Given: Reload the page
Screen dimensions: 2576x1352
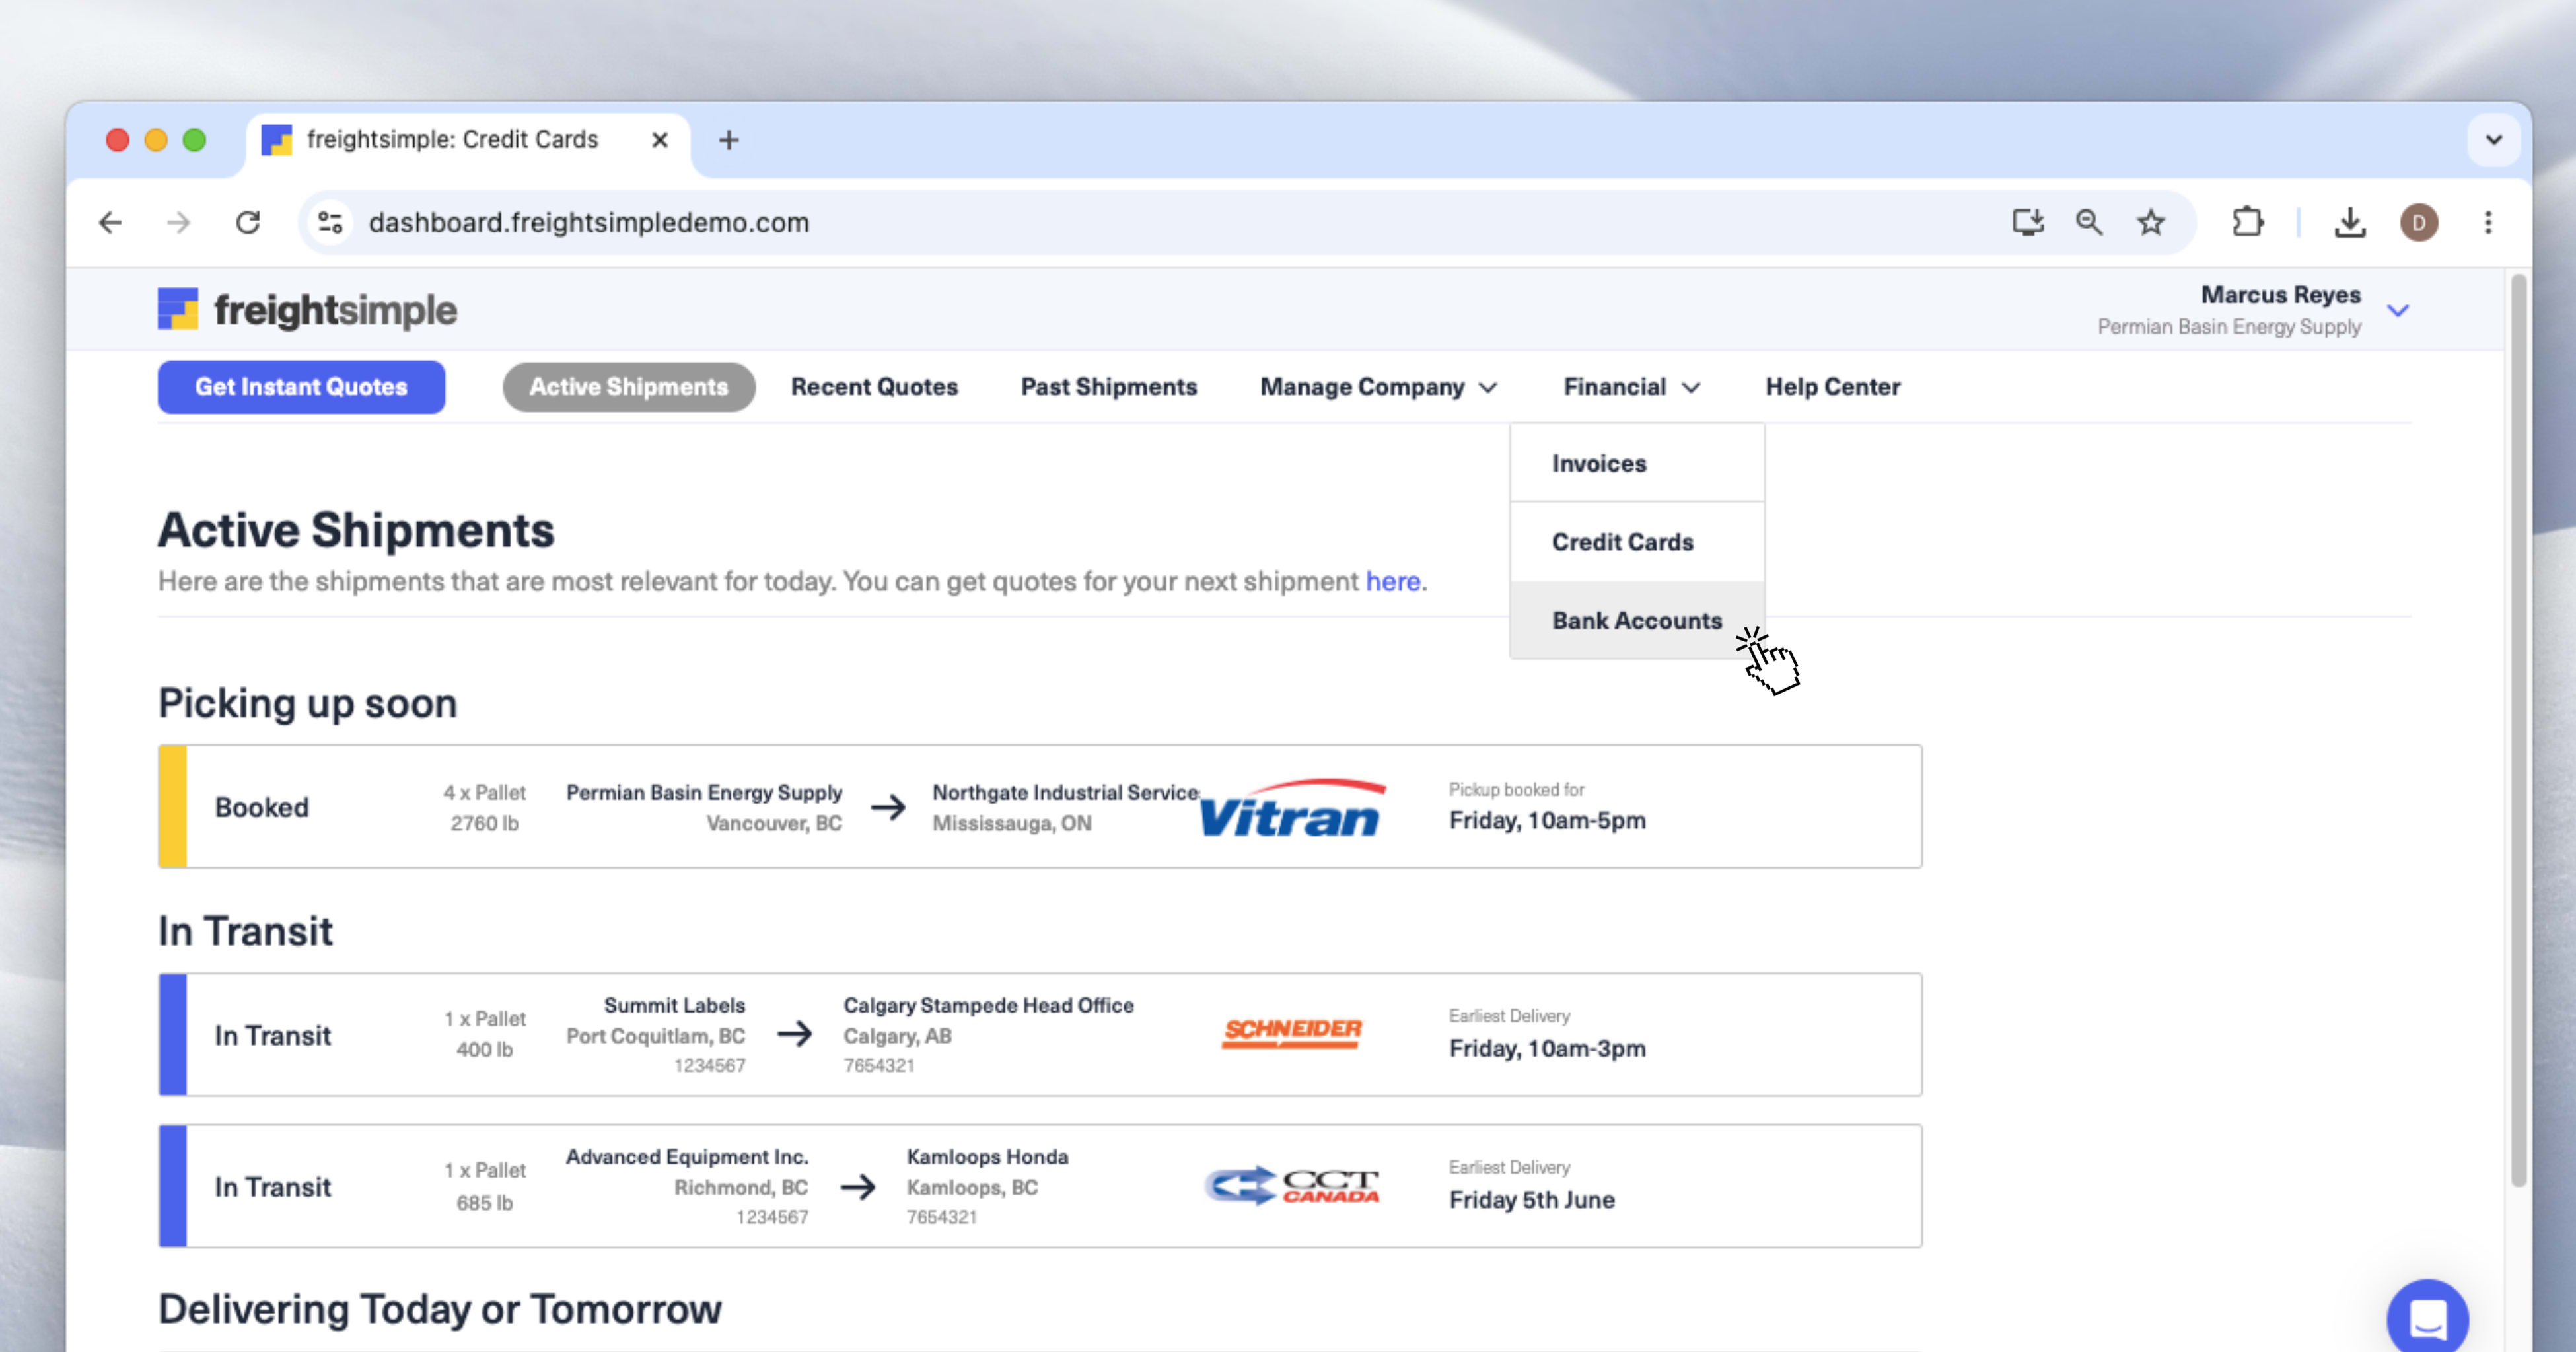Looking at the screenshot, I should (x=248, y=222).
